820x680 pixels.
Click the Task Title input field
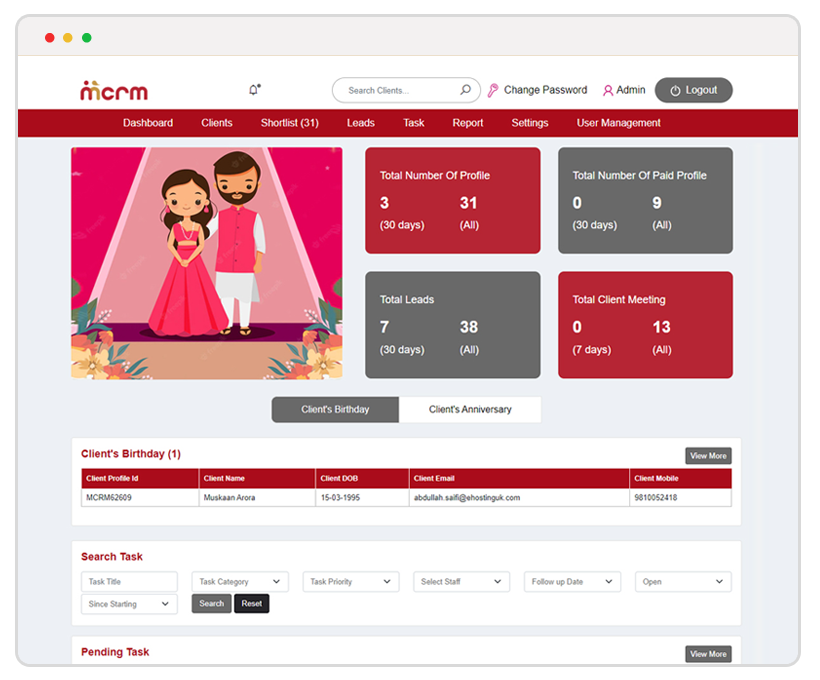[x=129, y=582]
